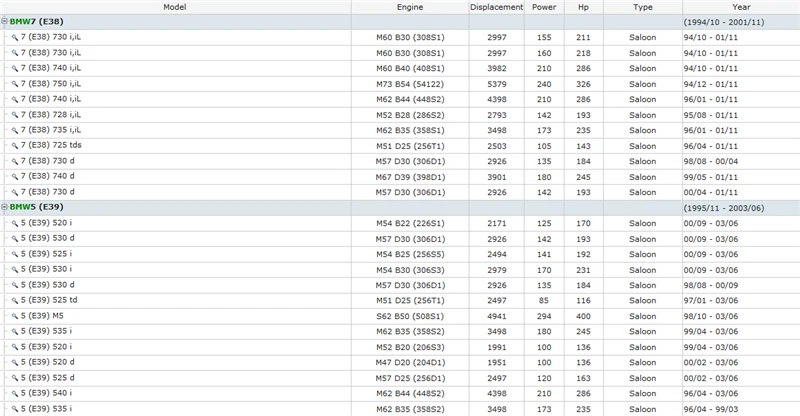Click engine cell M60 B40 (408S1)
The height and width of the screenshot is (416, 800).
point(410,68)
